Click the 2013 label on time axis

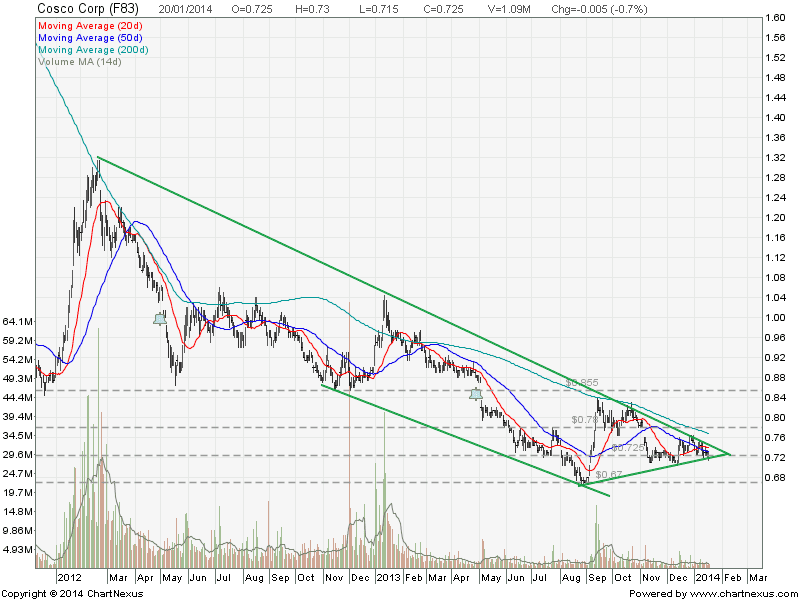coord(388,578)
